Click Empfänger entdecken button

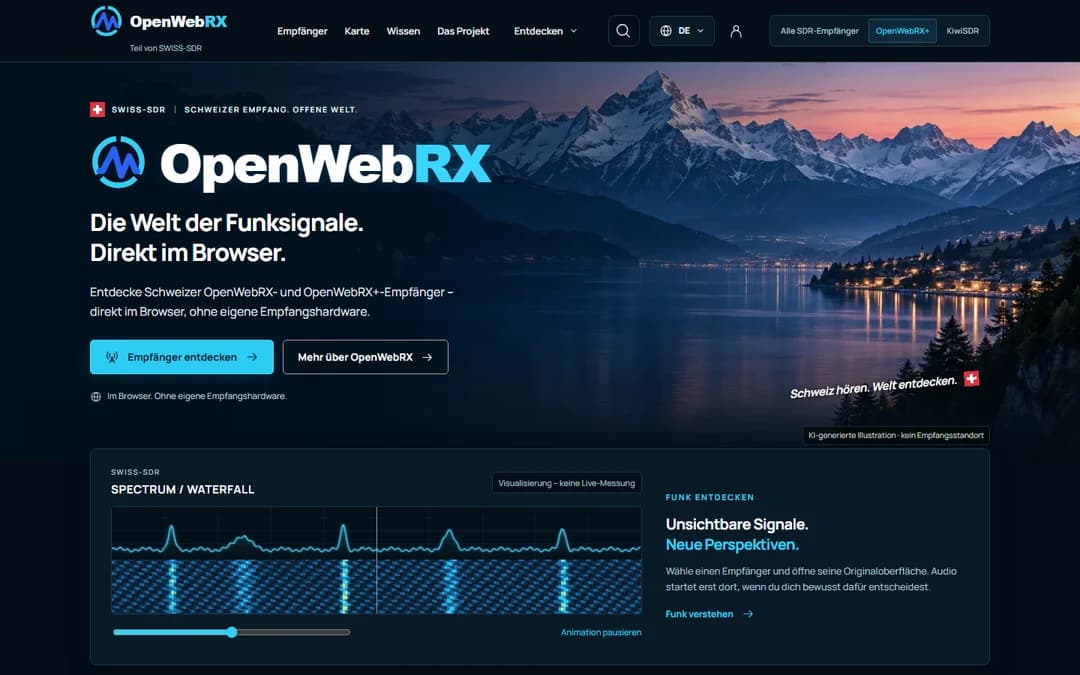182,357
